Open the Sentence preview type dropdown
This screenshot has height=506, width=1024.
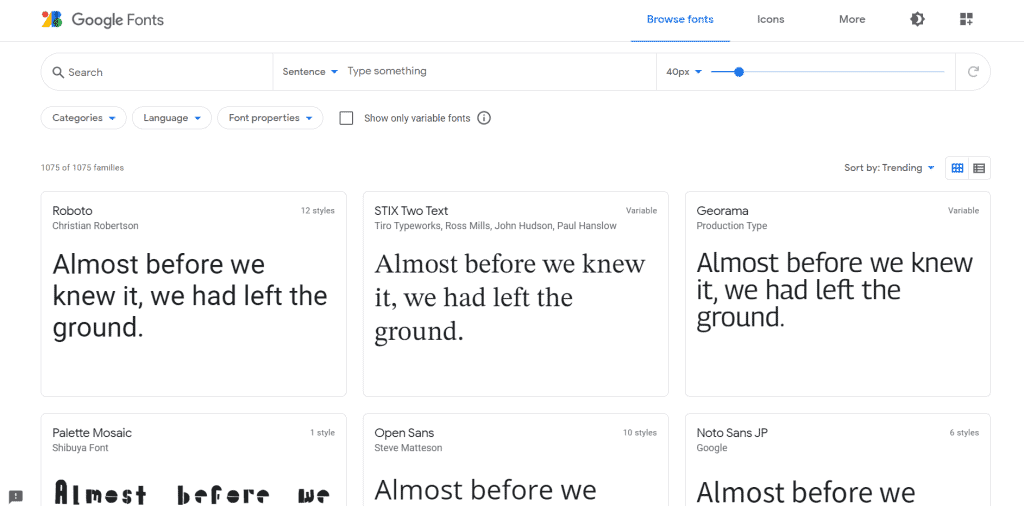click(310, 72)
